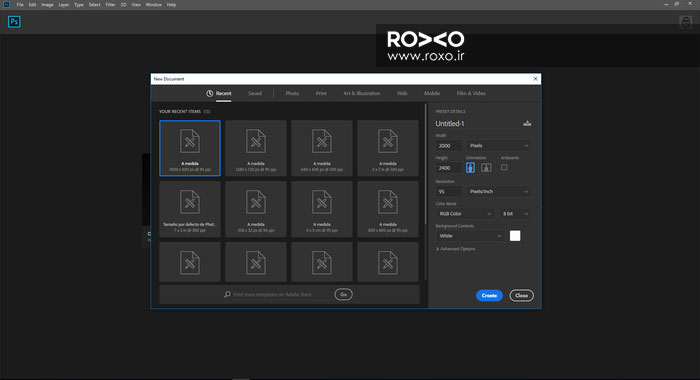Switch to the Web tab
Screen dimensions: 700x380
tap(402, 93)
